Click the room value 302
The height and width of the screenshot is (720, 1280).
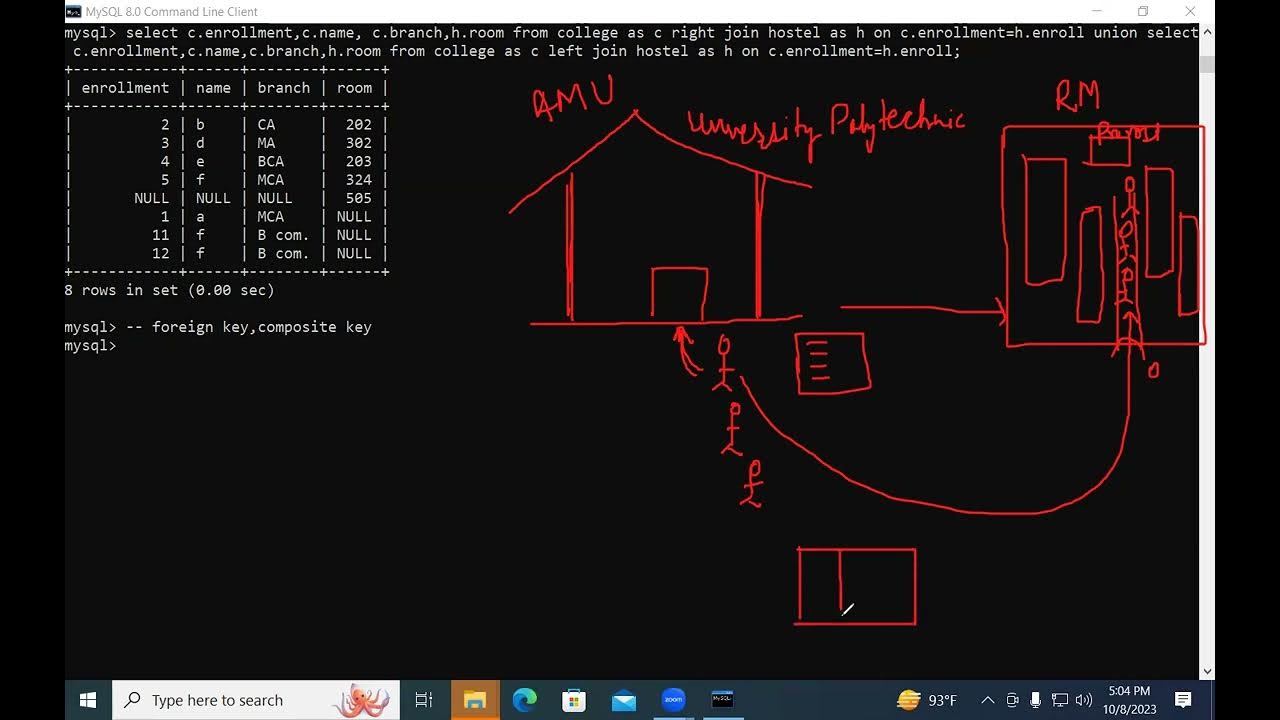coord(359,143)
